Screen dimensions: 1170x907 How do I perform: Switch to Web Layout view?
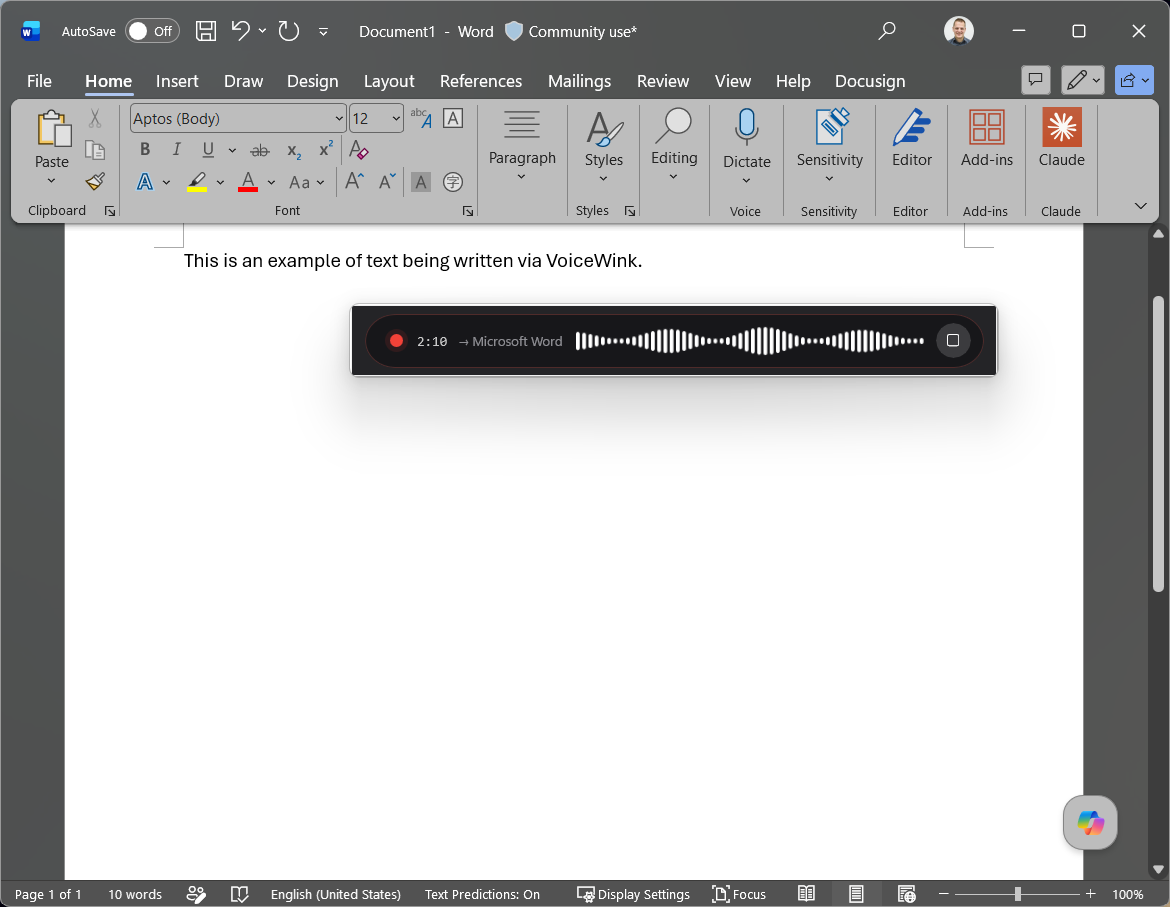[x=907, y=894]
